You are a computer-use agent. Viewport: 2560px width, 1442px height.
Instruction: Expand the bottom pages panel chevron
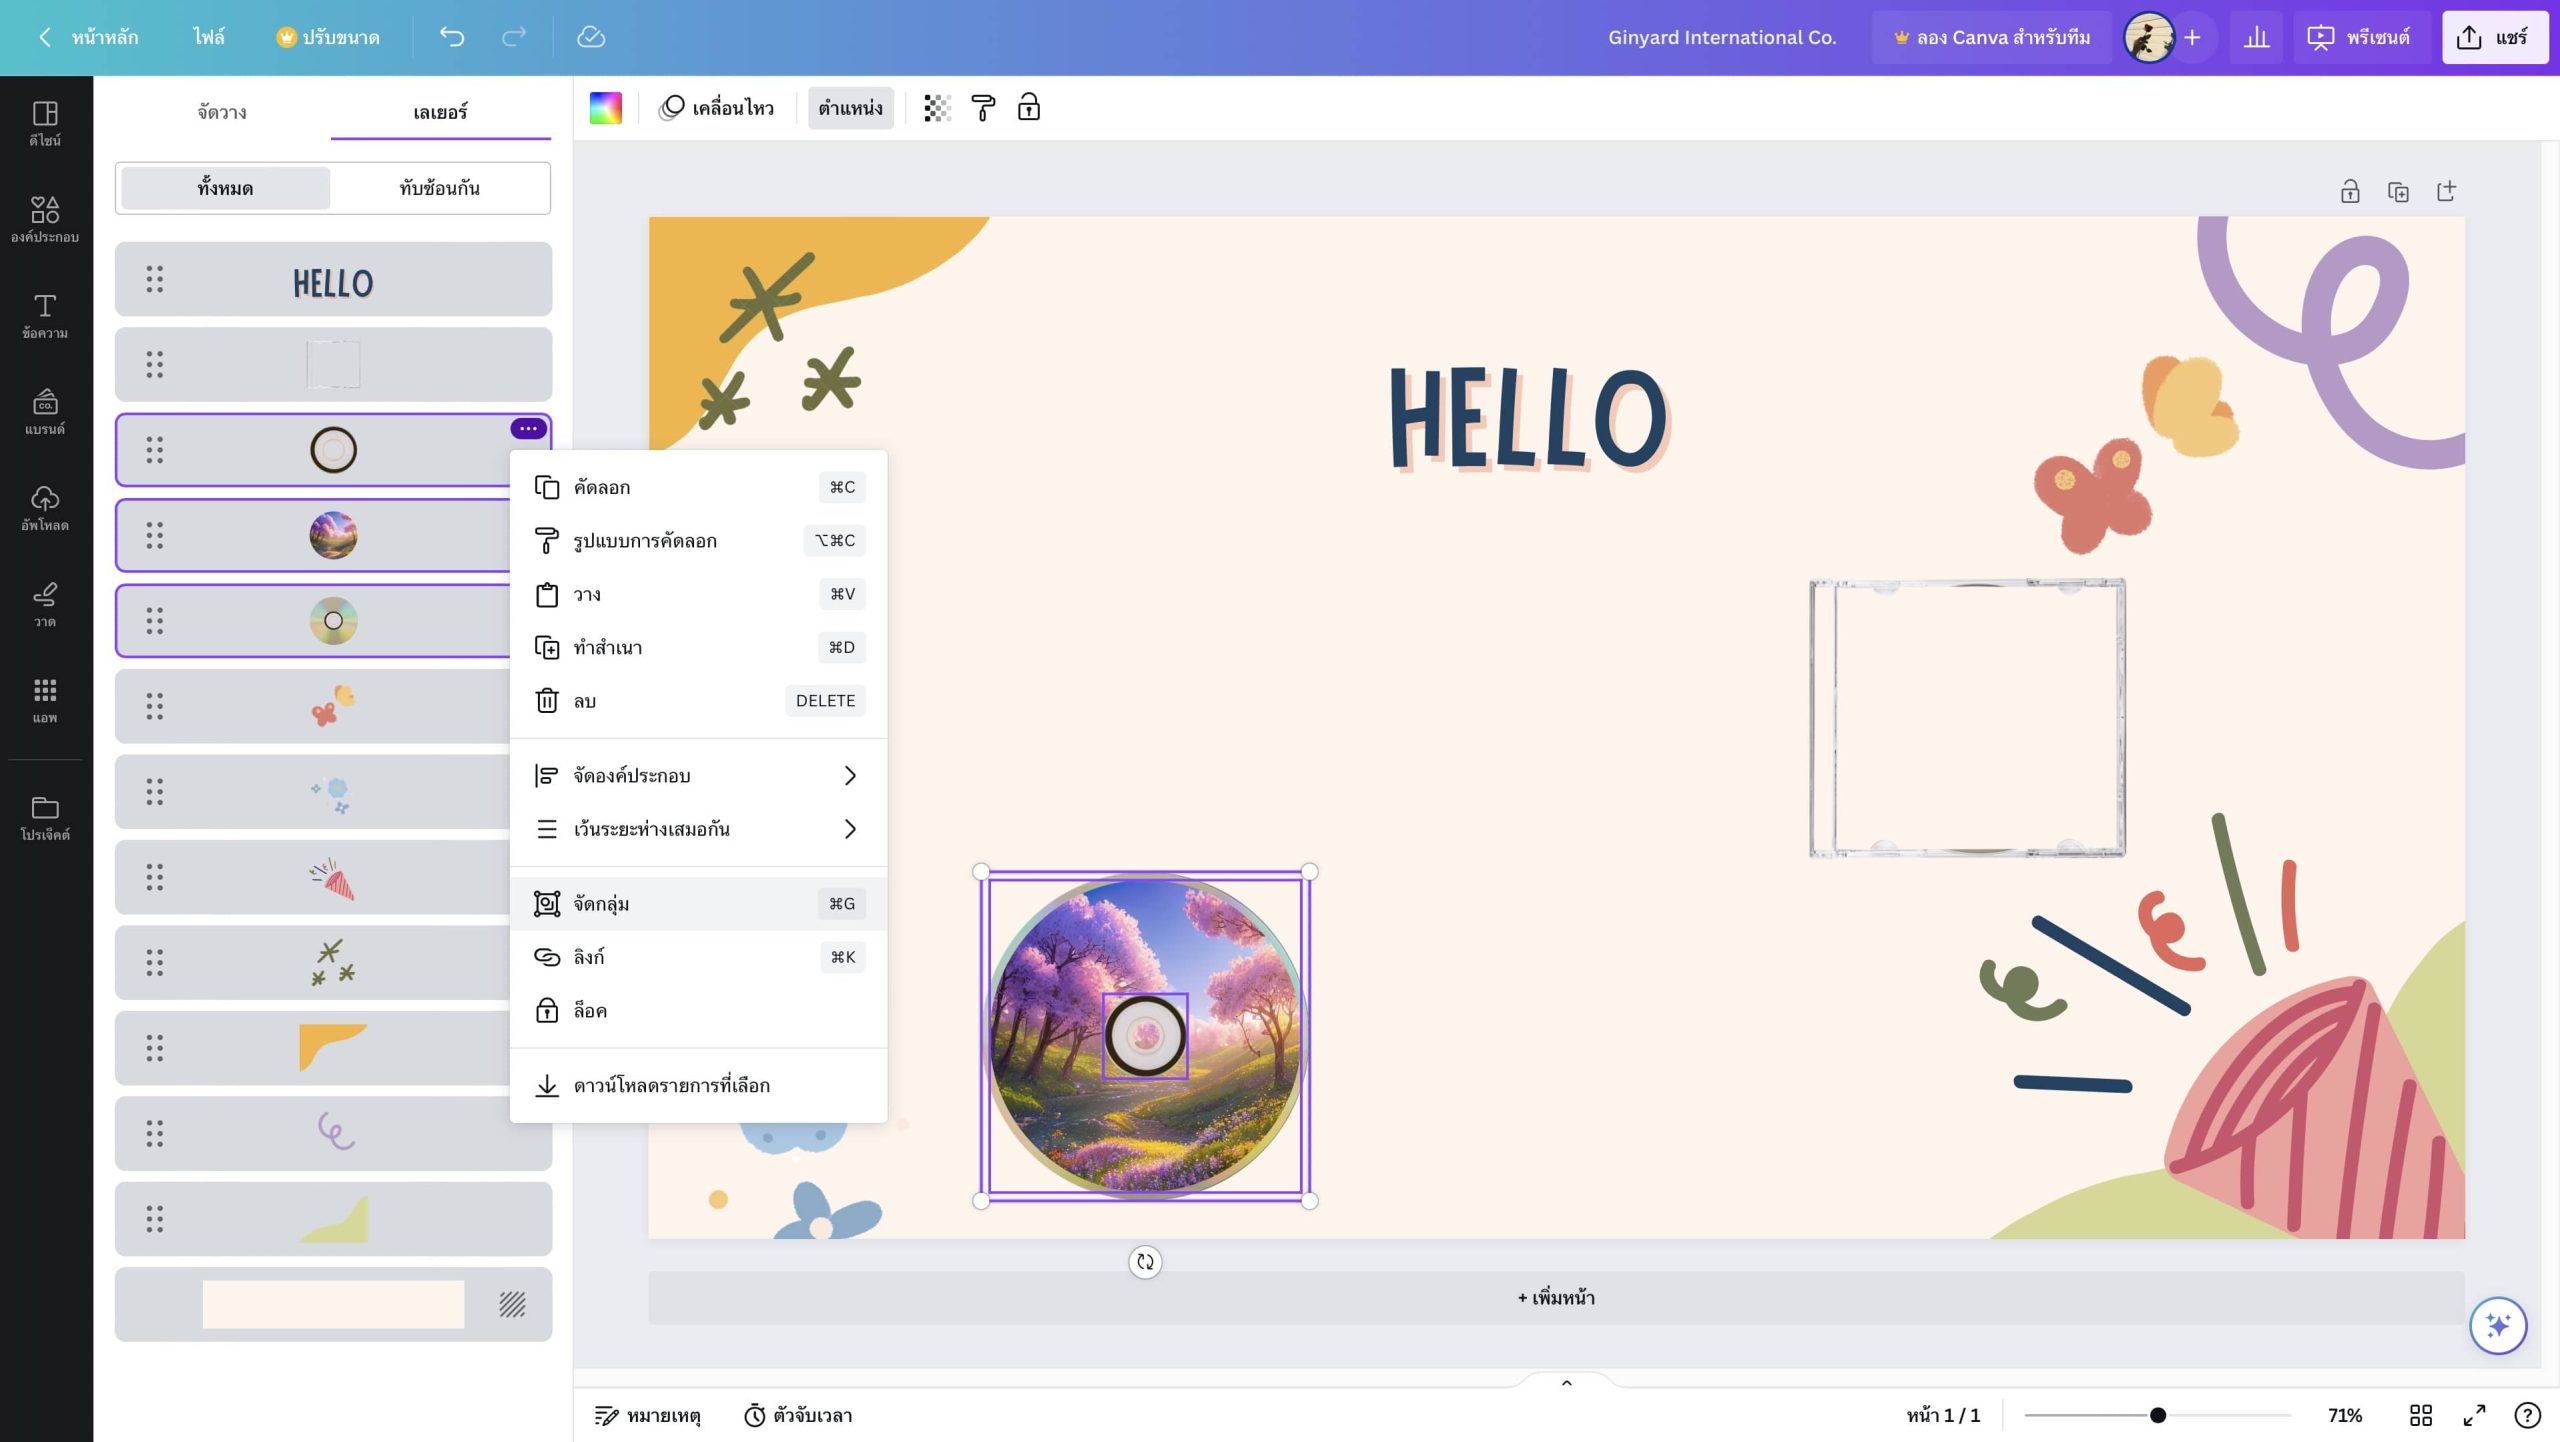[1566, 1383]
